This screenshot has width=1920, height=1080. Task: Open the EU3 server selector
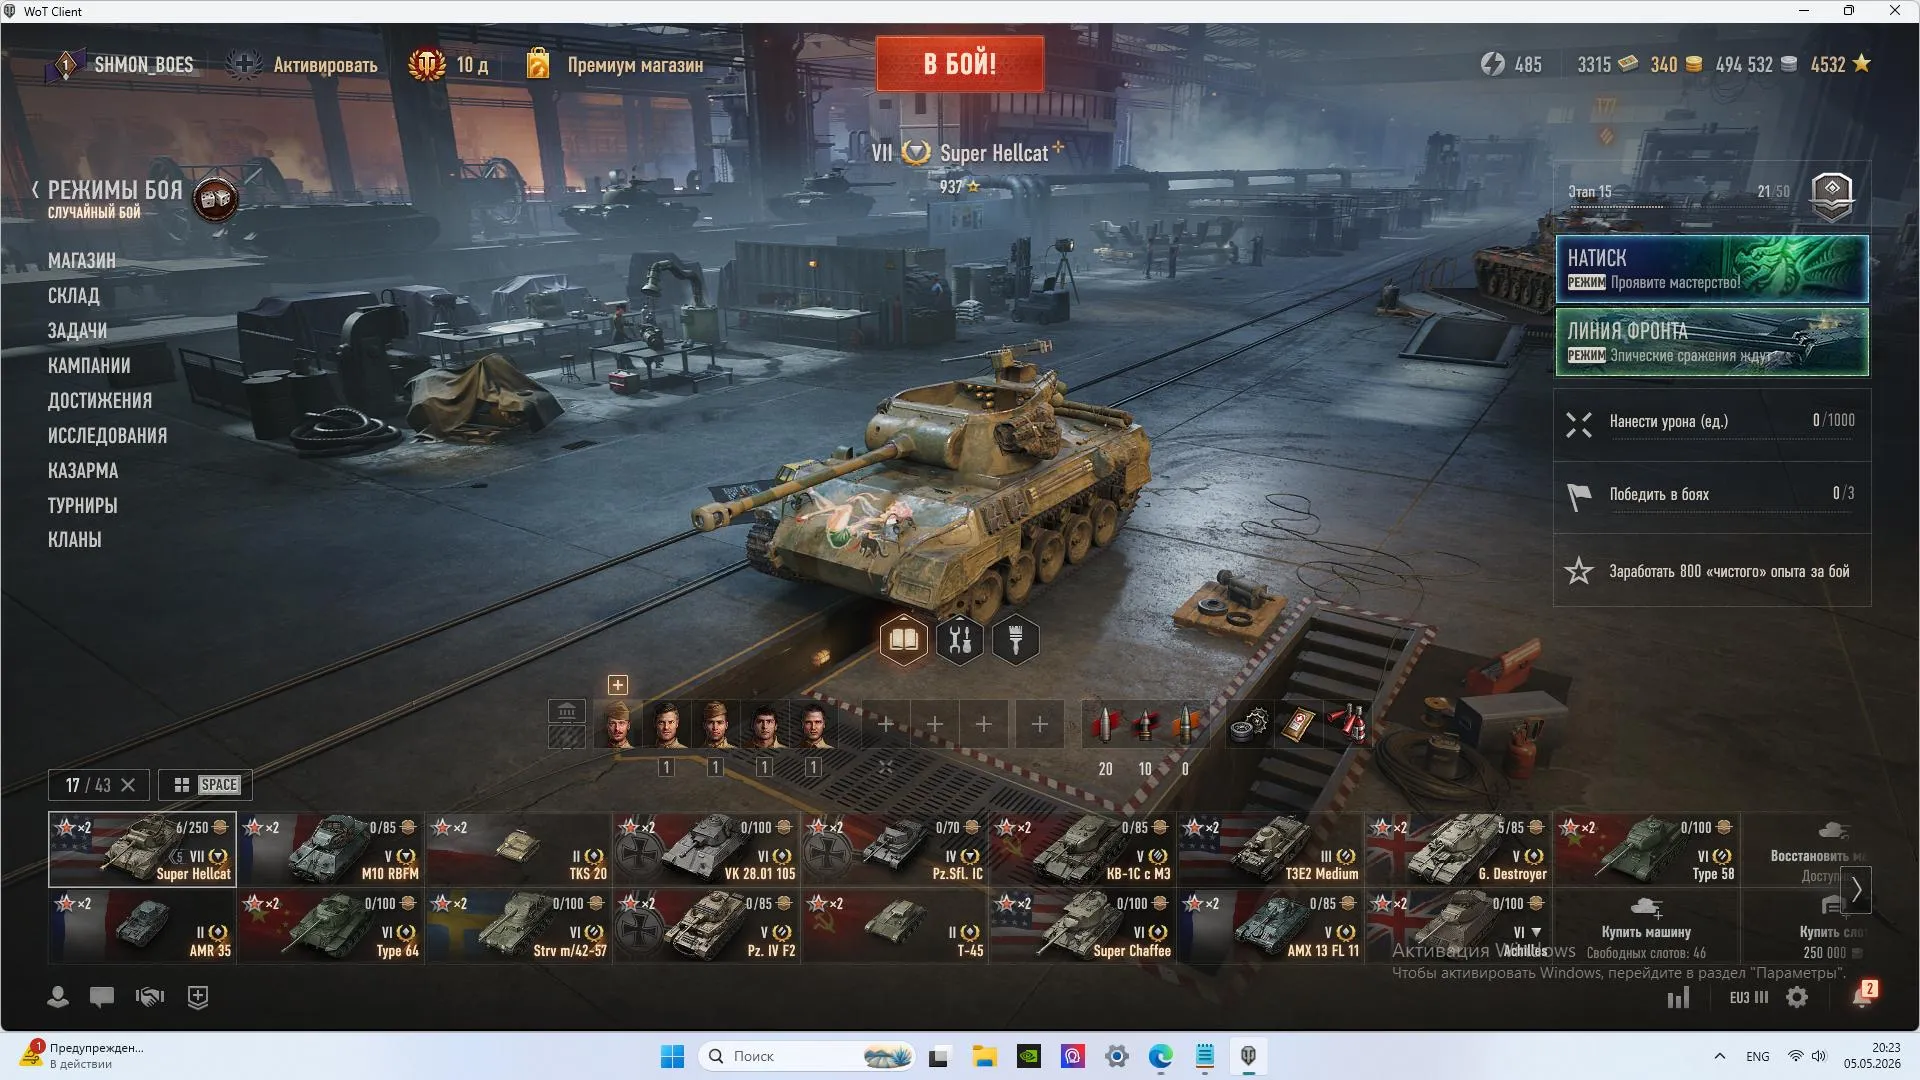[1749, 997]
